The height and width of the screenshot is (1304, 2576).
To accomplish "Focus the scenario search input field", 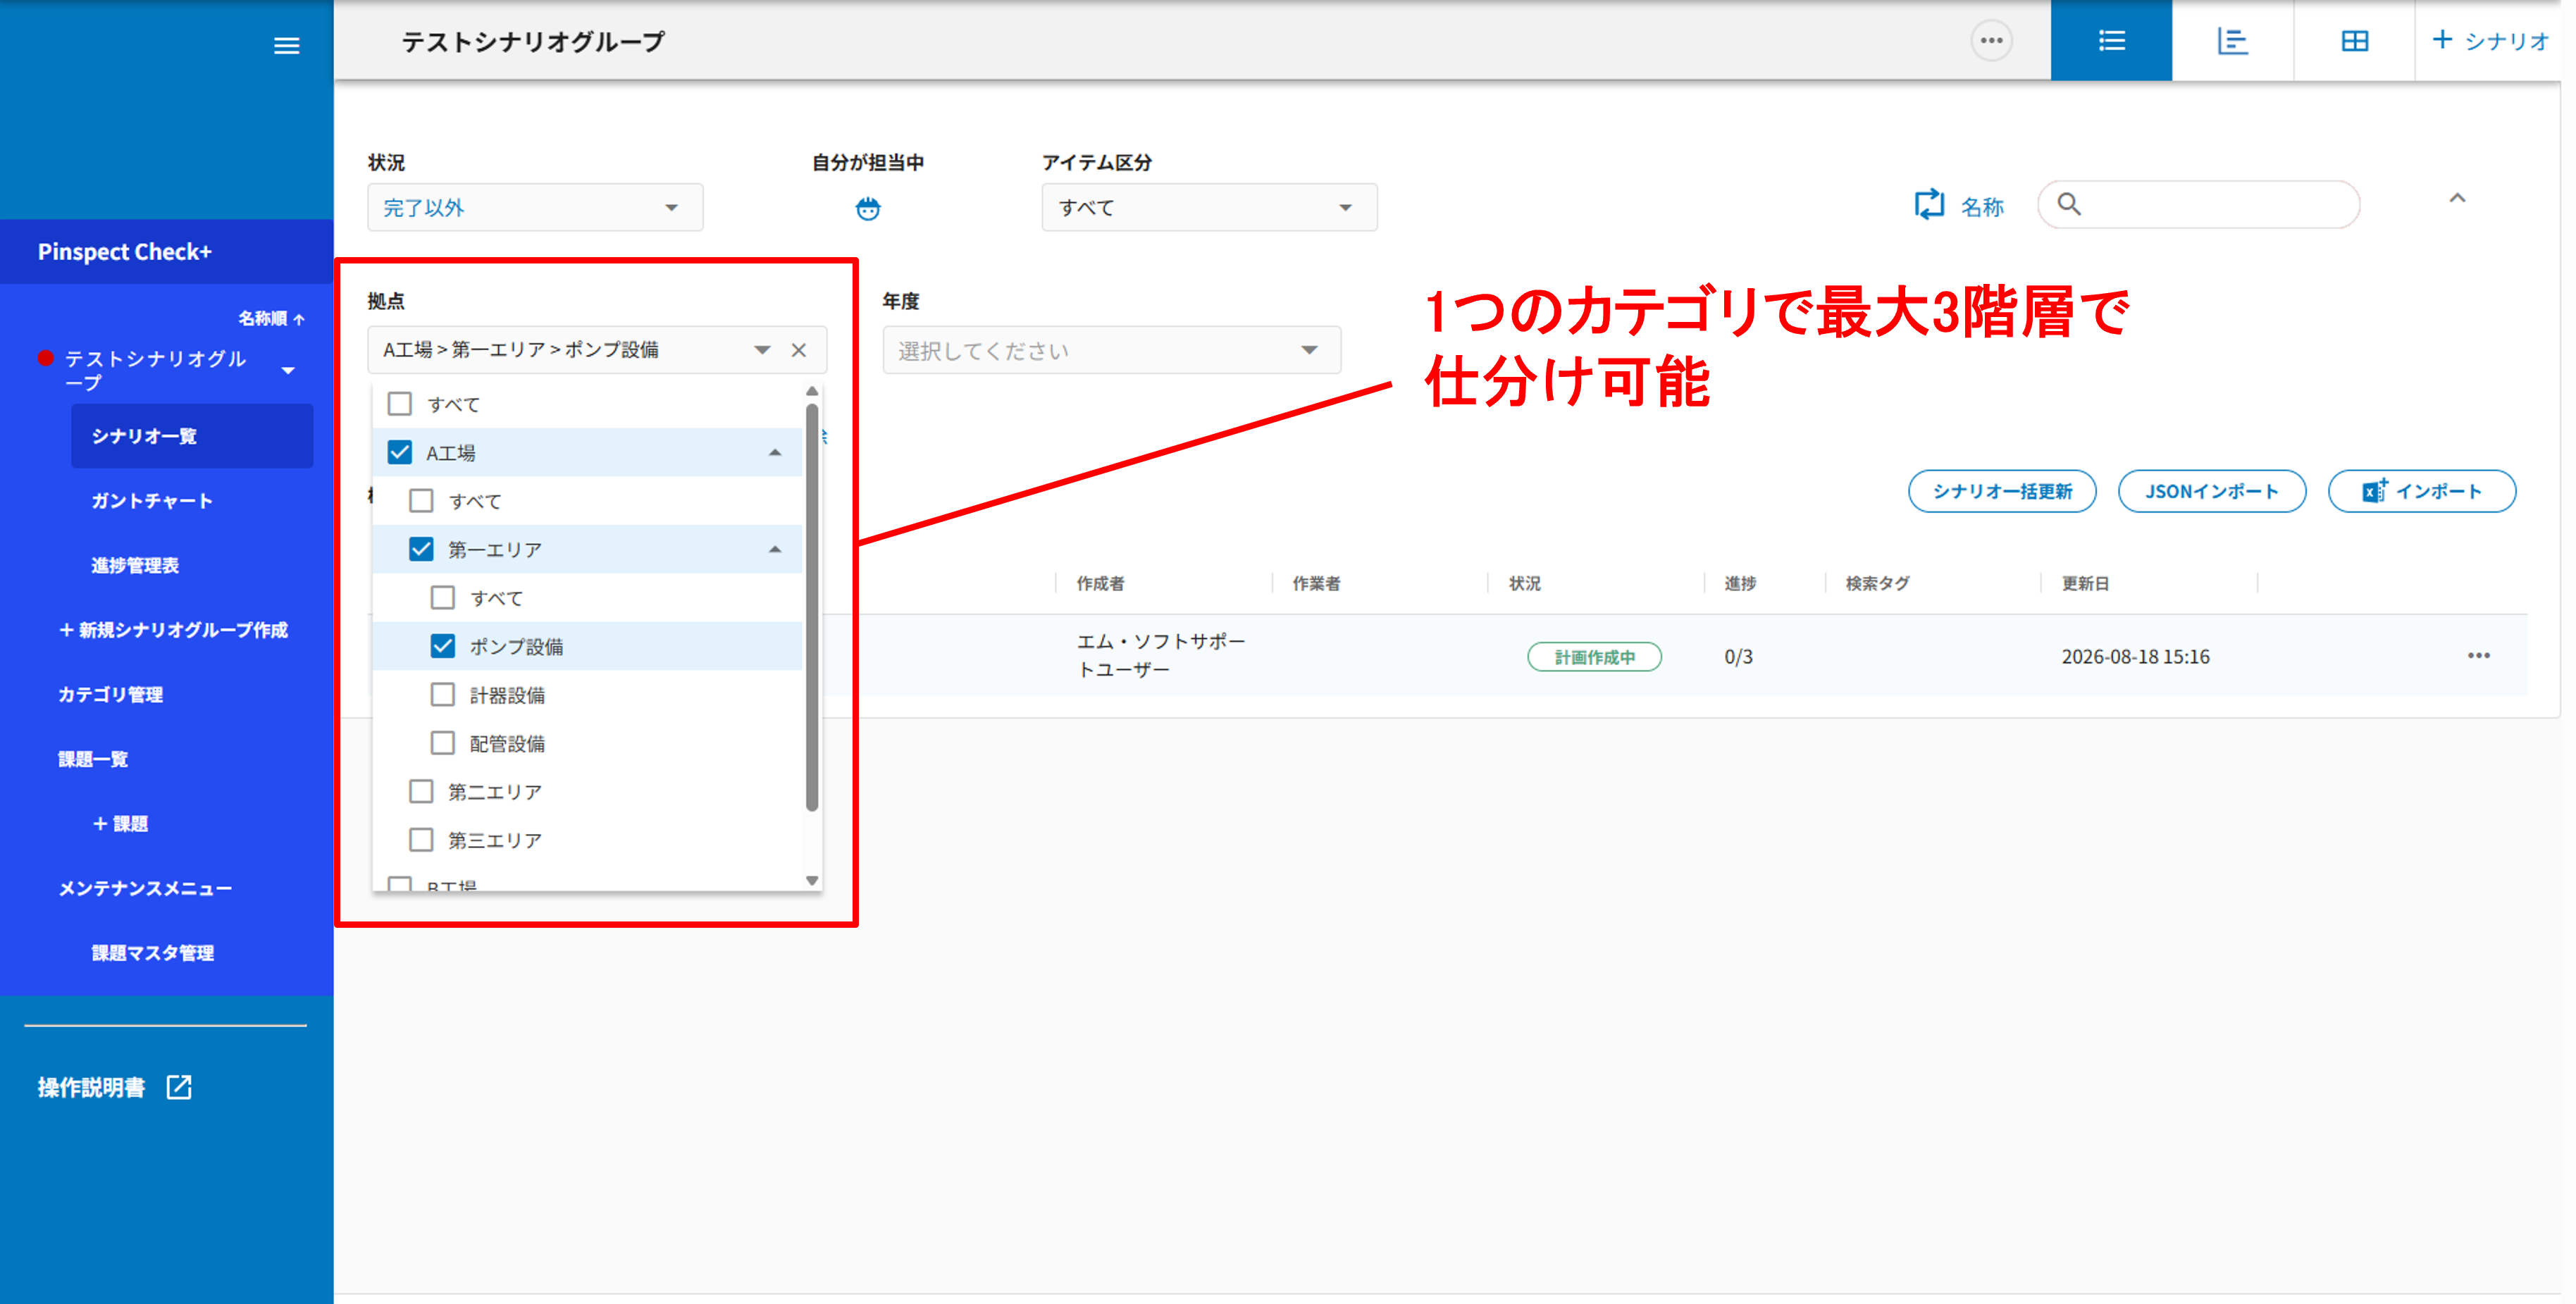I will point(2199,205).
